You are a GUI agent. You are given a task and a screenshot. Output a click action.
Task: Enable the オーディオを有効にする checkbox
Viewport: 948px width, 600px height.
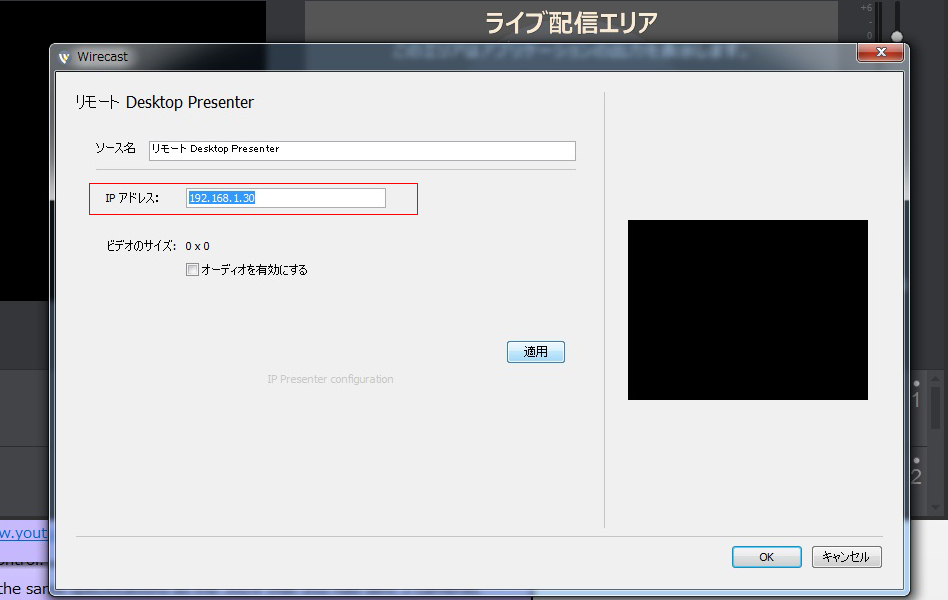[x=192, y=270]
